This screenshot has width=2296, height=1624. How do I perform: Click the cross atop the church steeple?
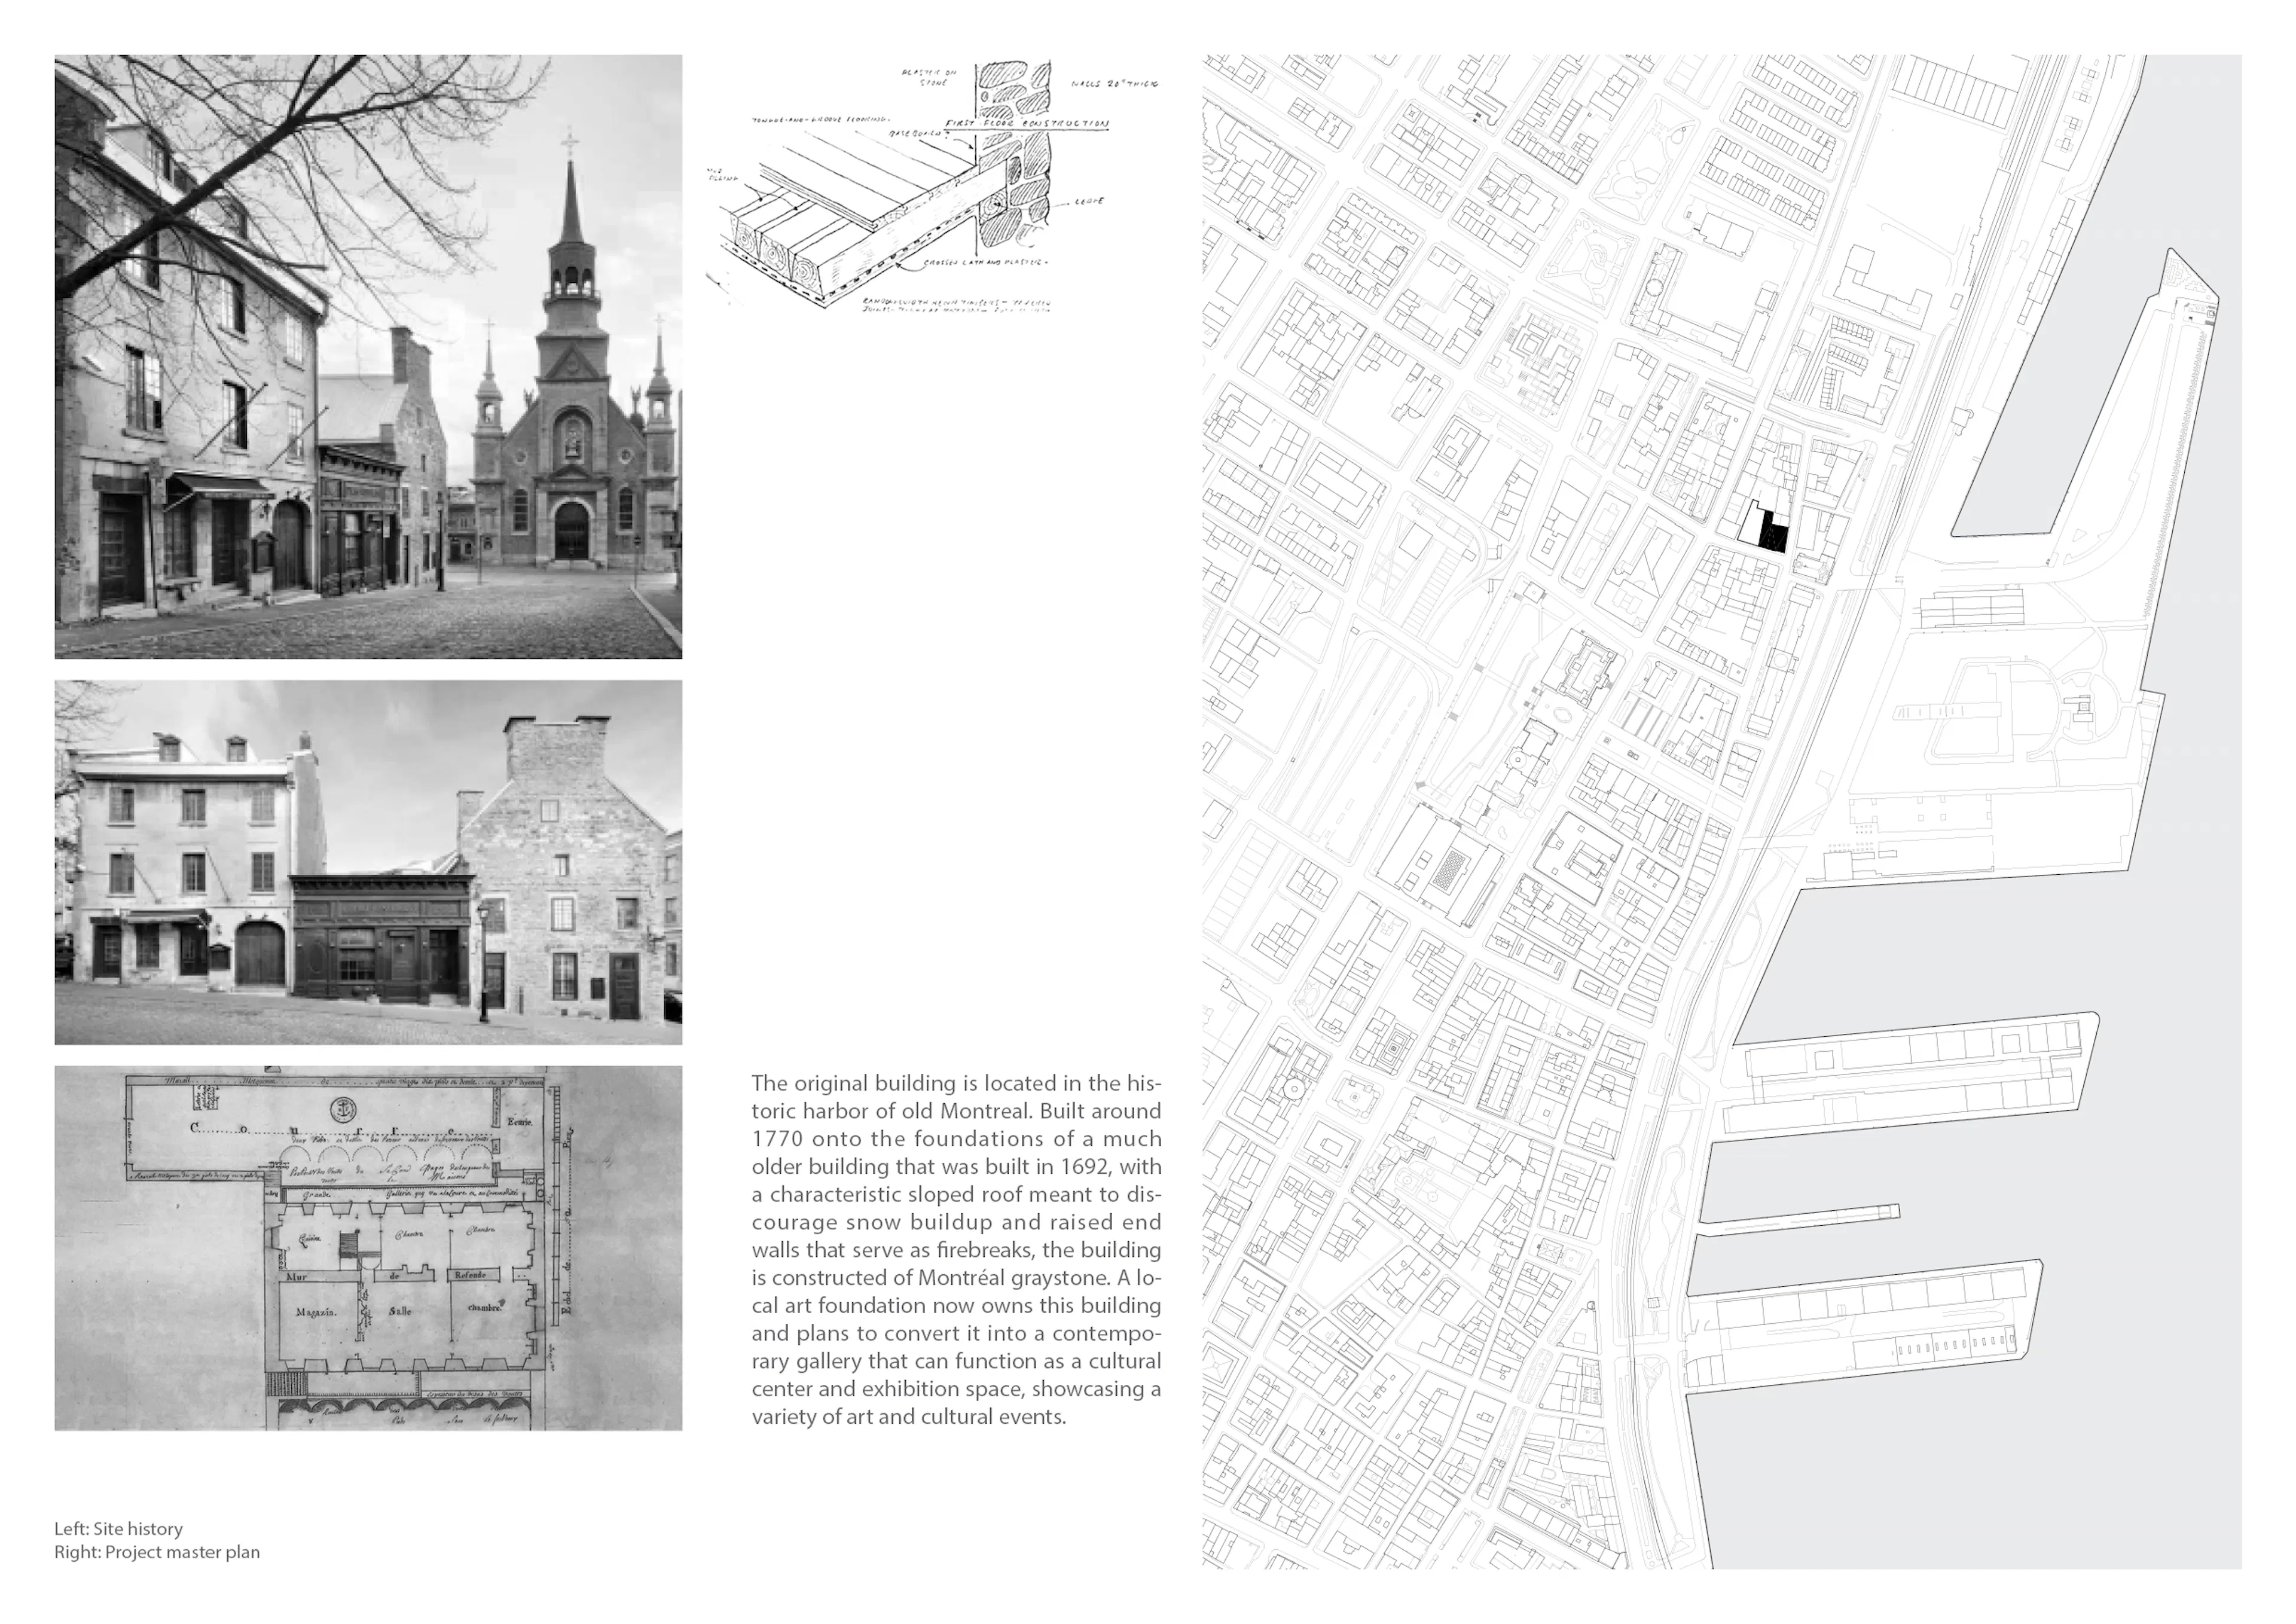(x=570, y=143)
